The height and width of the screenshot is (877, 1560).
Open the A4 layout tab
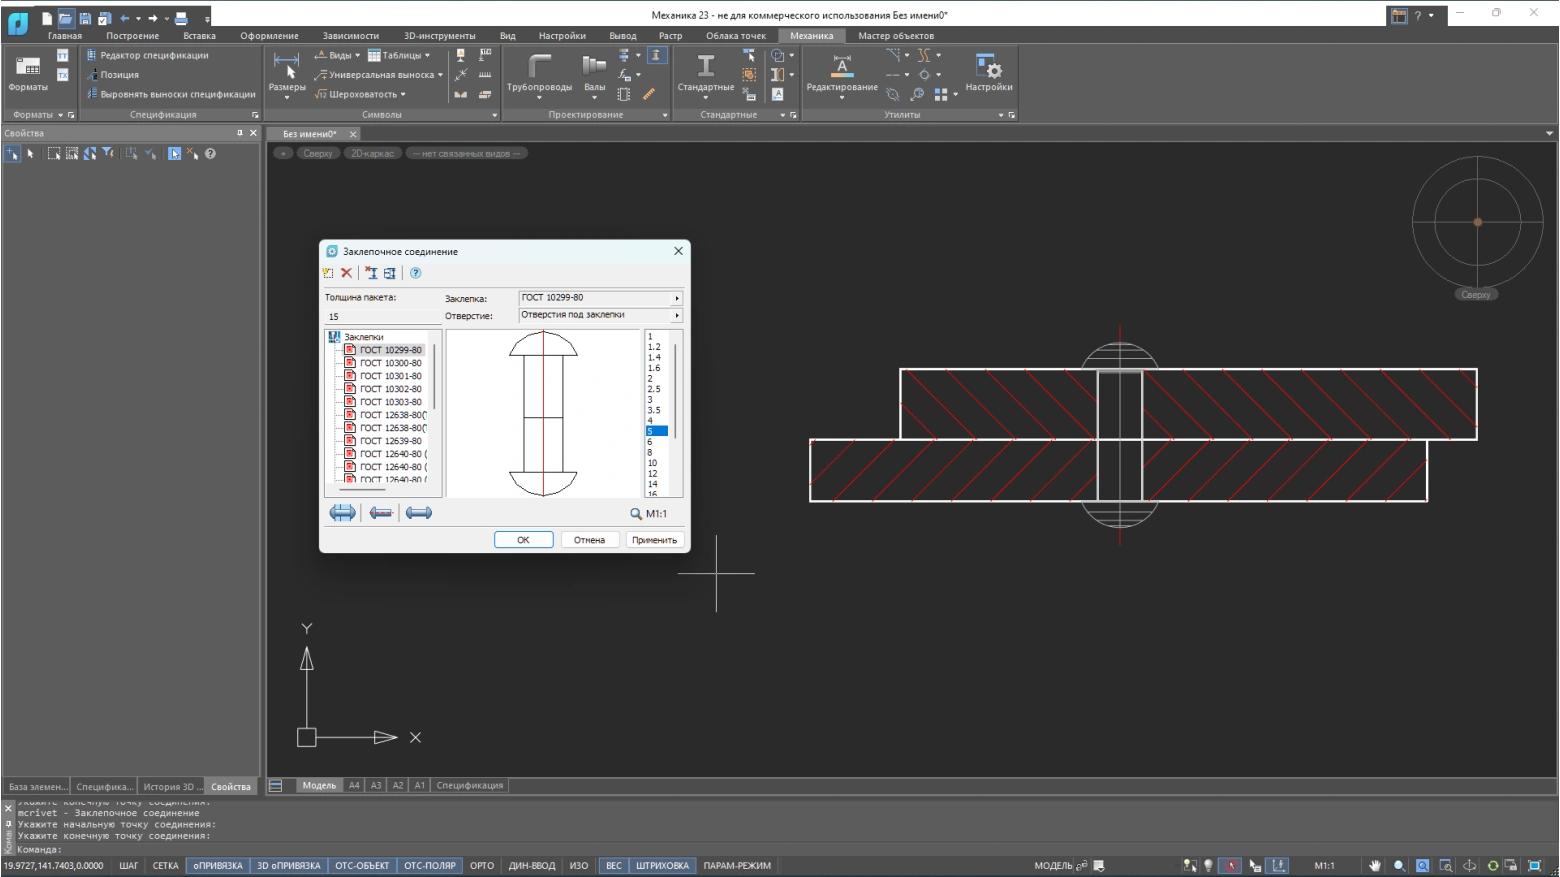coord(354,786)
